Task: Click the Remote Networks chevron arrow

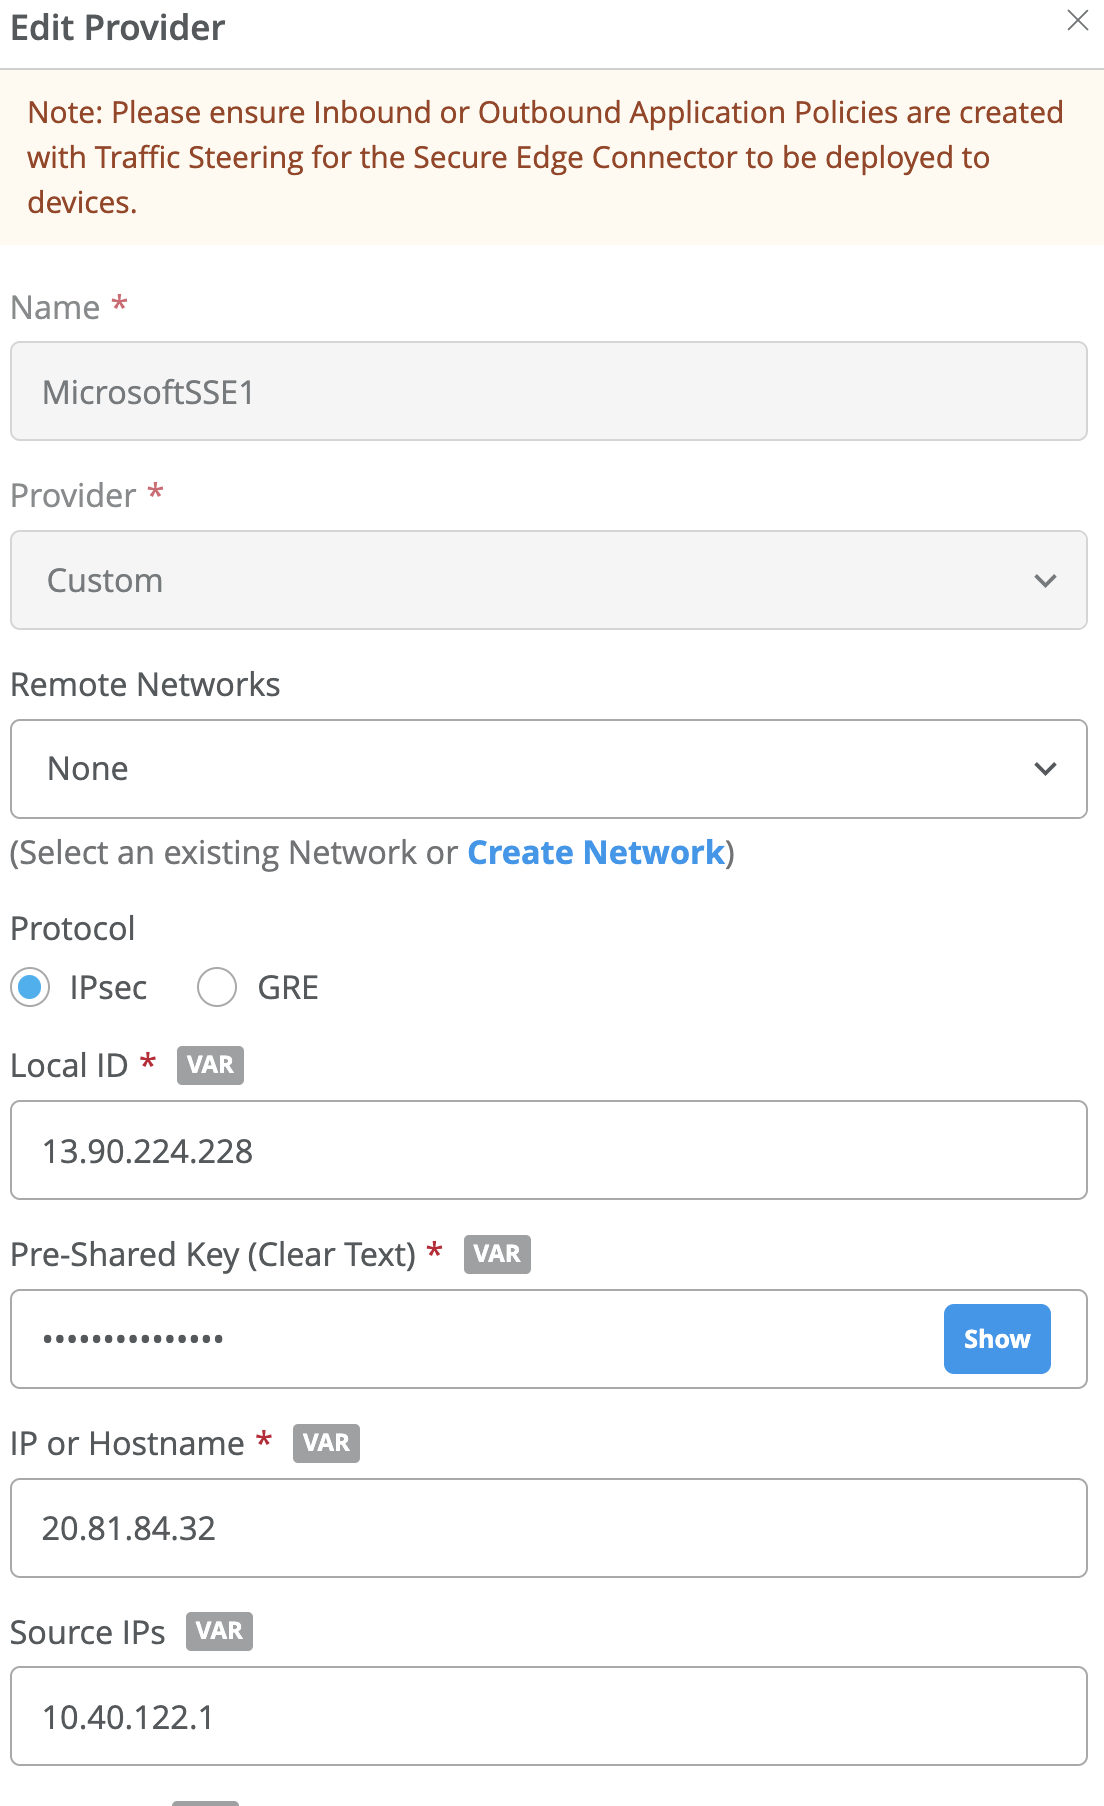Action: 1045,769
